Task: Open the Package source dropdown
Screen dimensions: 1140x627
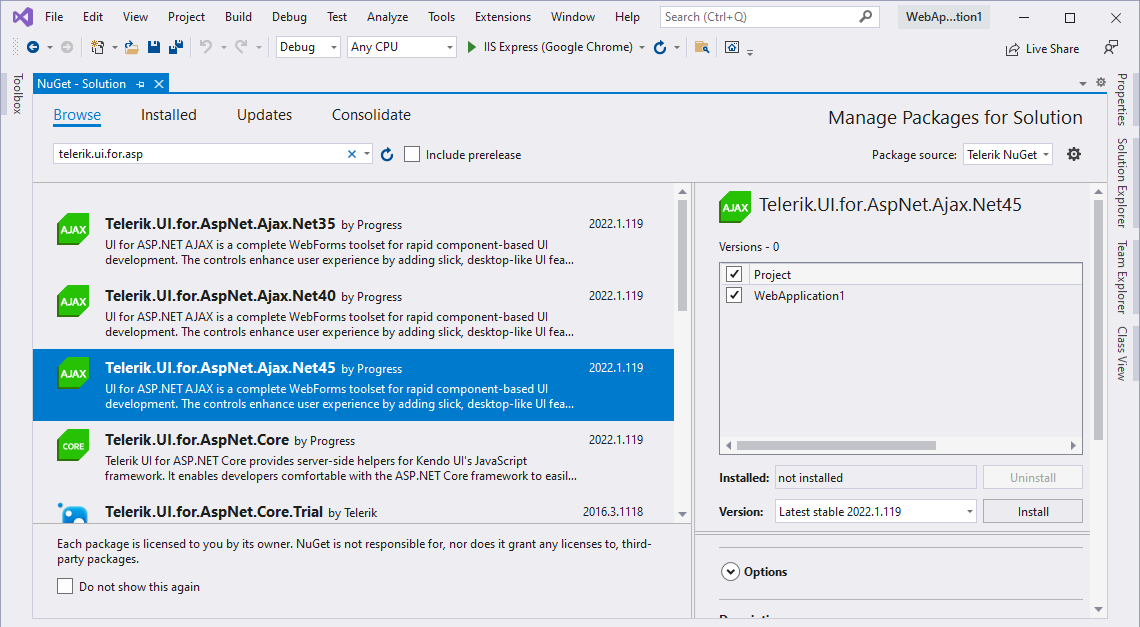Action: click(x=1007, y=154)
